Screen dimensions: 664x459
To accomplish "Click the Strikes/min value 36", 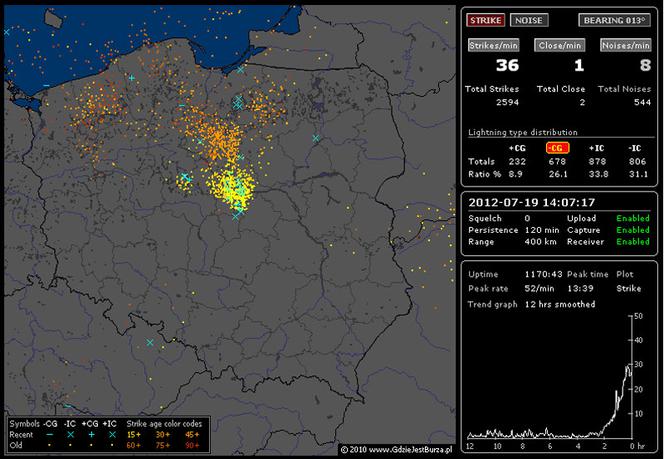I will point(507,65).
